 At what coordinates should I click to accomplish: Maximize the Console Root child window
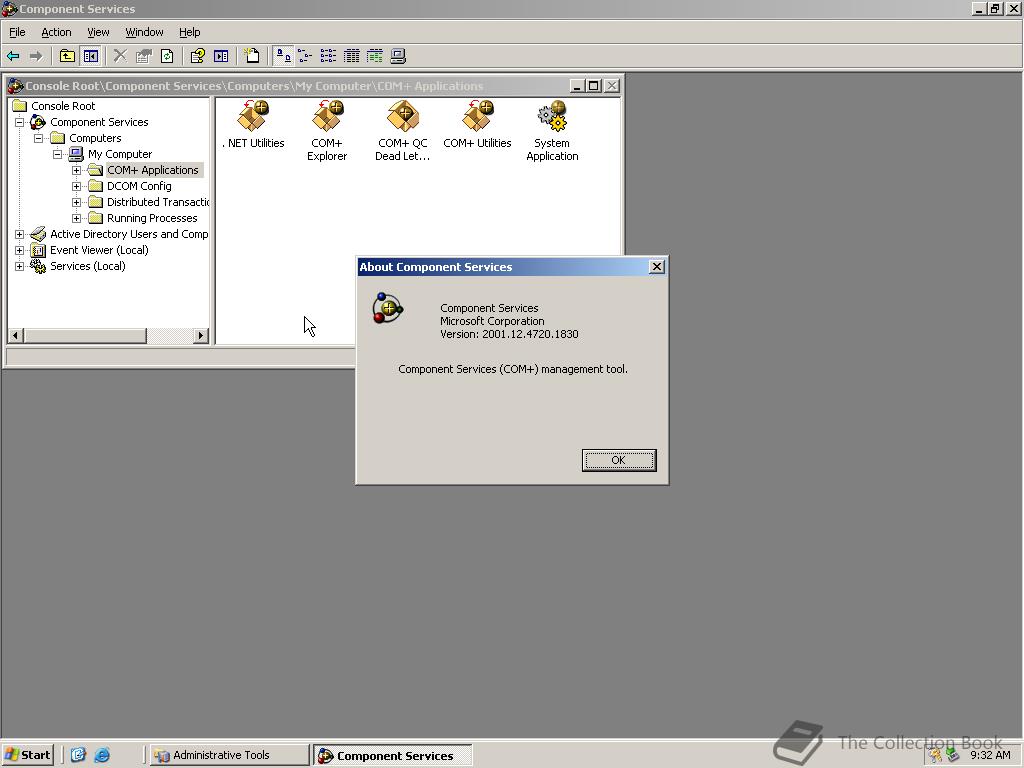pyautogui.click(x=594, y=86)
